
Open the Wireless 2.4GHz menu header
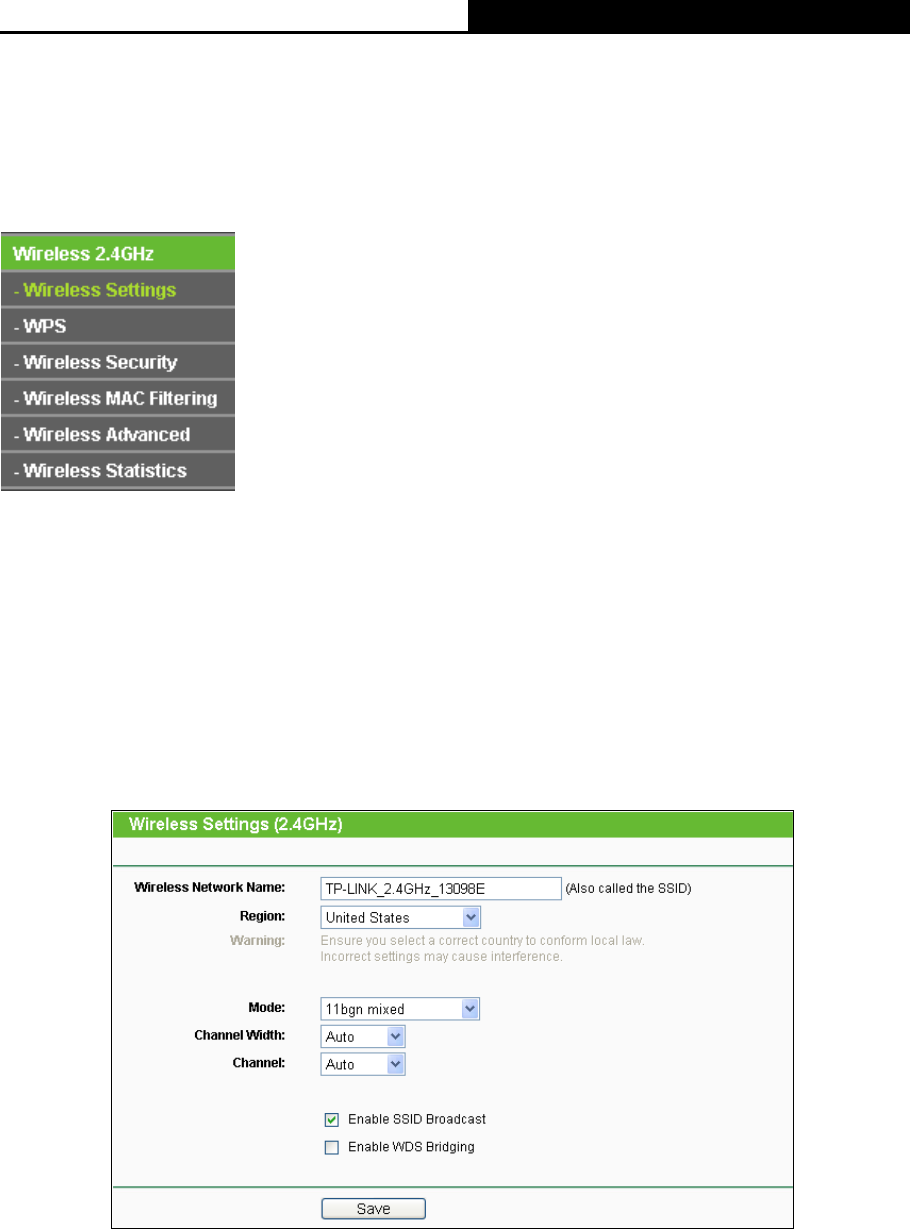point(117,254)
